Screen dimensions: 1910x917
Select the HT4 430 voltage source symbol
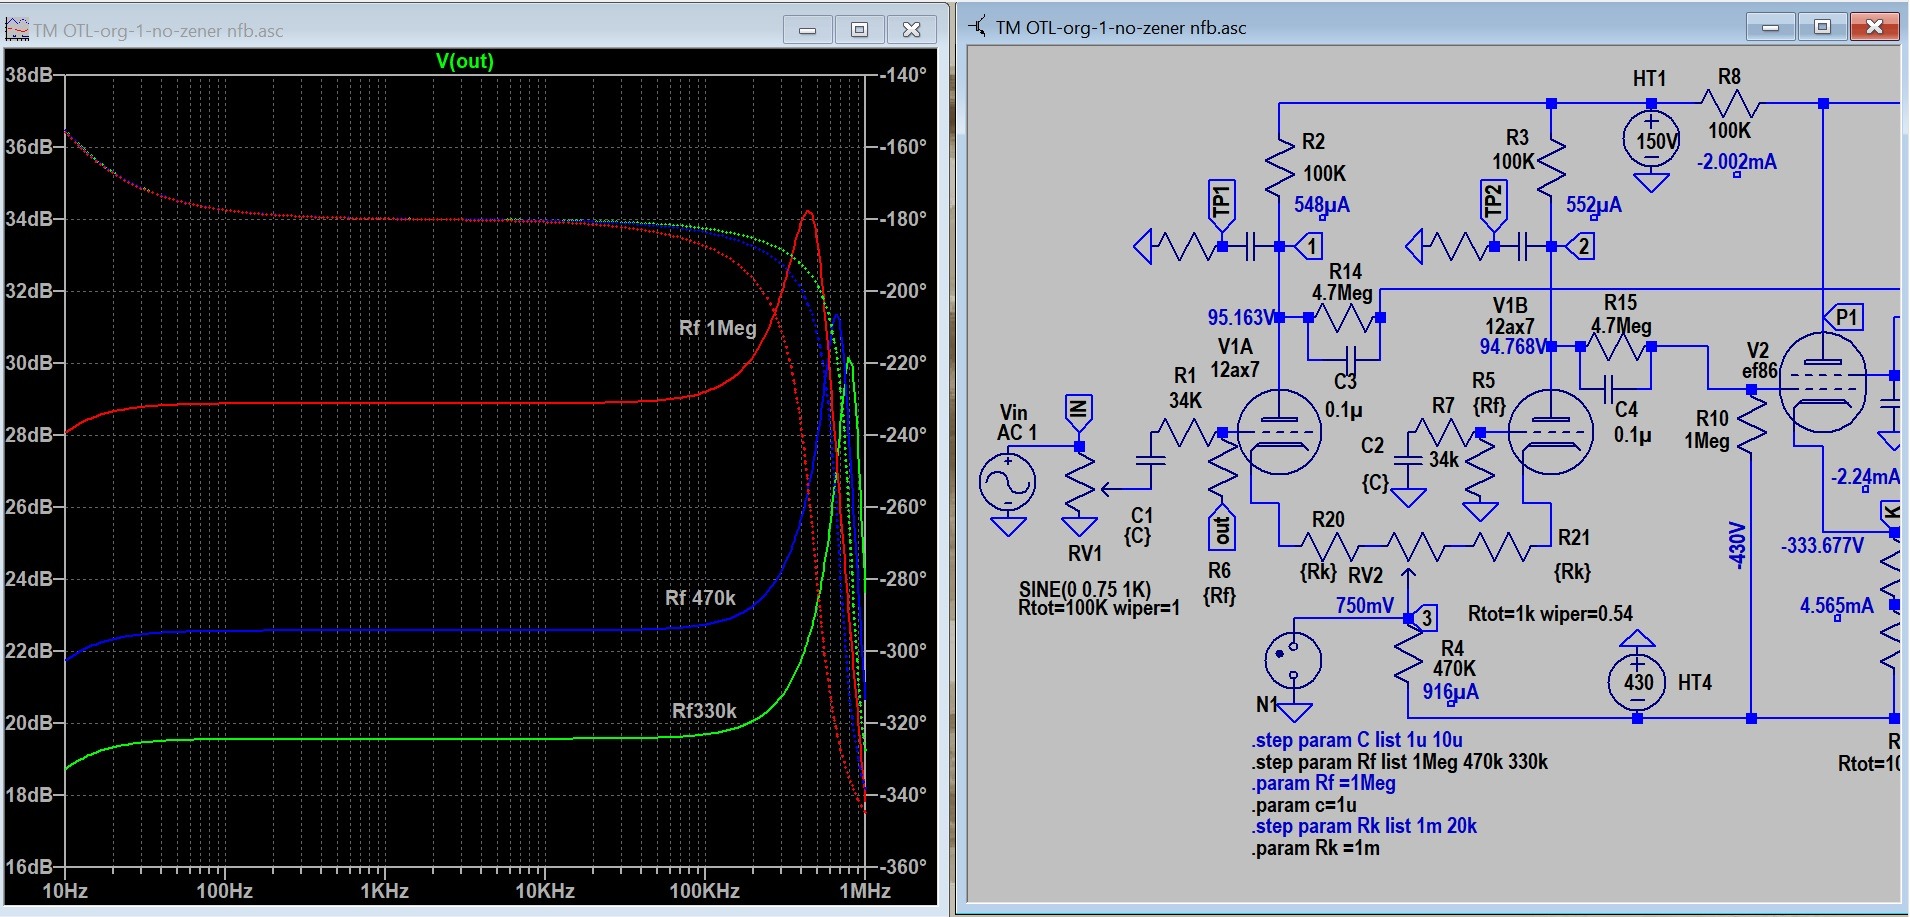(1637, 682)
